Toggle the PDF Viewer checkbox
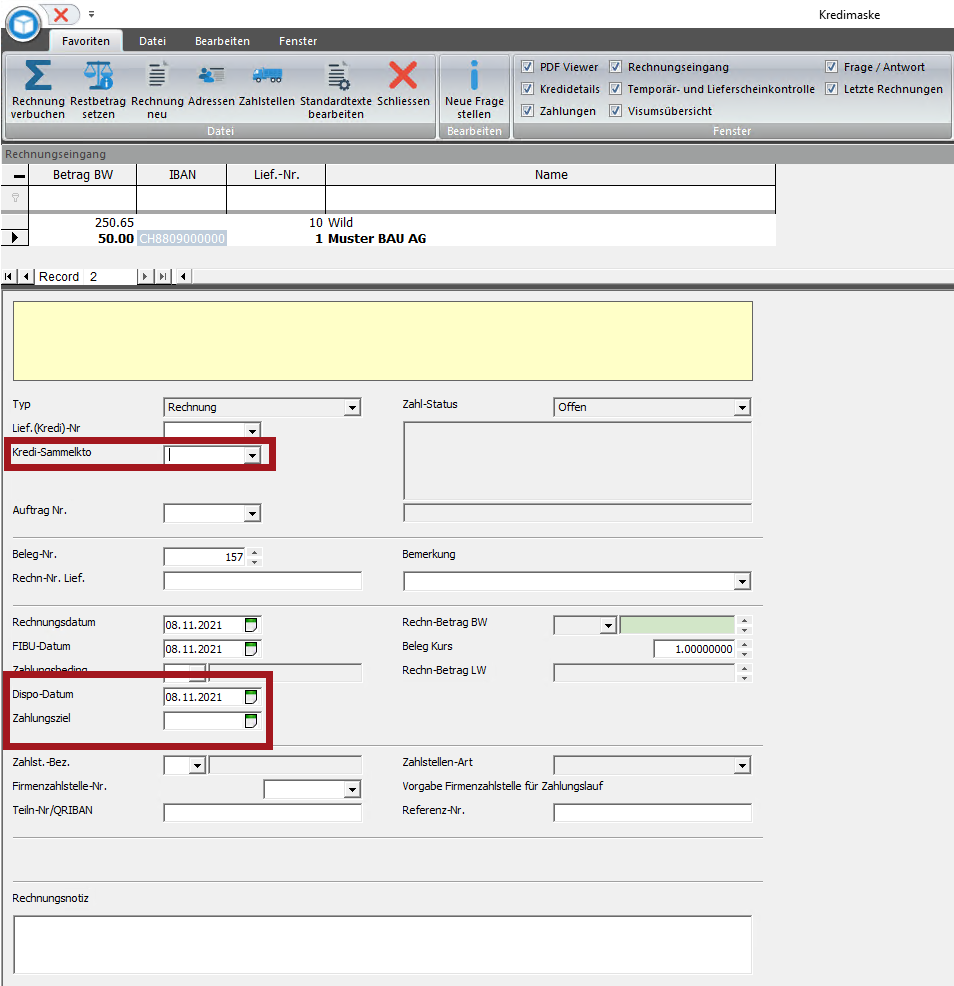 click(x=528, y=66)
